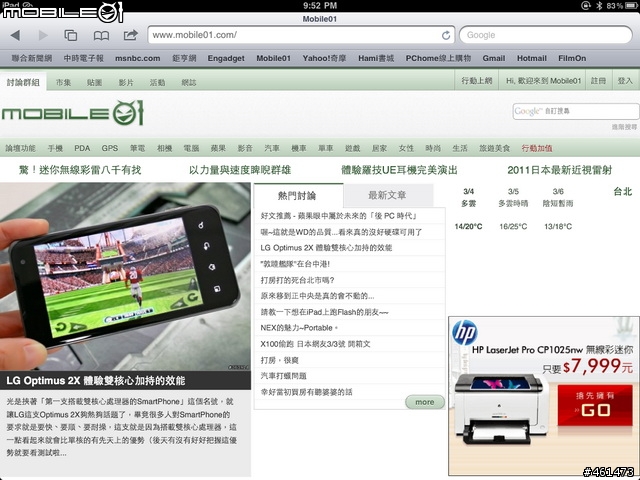The height and width of the screenshot is (480, 640).
Task: Open the 論壇功能 menu
Action: pos(20,148)
